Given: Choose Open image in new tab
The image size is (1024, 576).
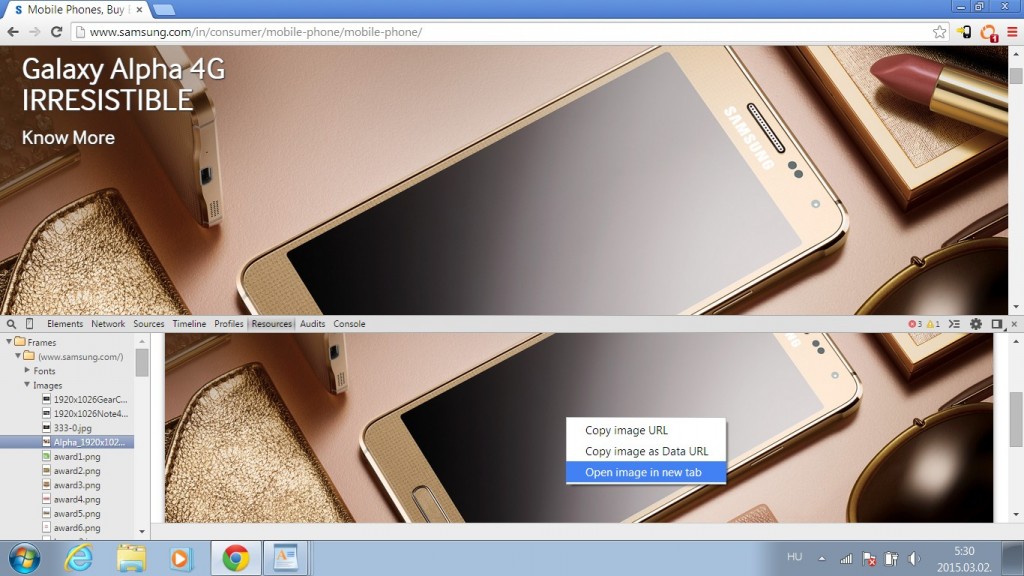Looking at the screenshot, I should [x=643, y=473].
